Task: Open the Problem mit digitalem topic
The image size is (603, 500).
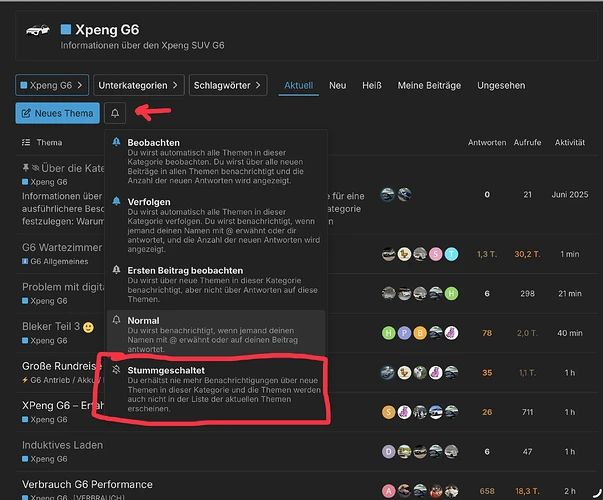Action: (x=63, y=287)
